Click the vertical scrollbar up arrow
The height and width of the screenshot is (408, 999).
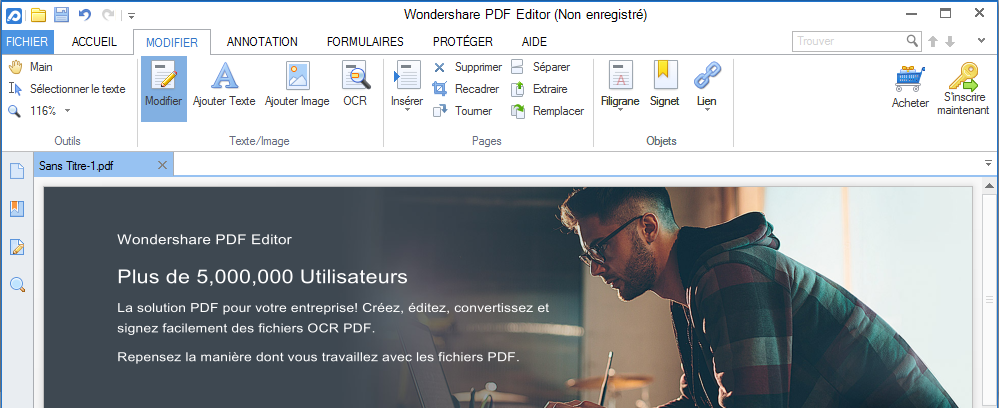tap(989, 186)
